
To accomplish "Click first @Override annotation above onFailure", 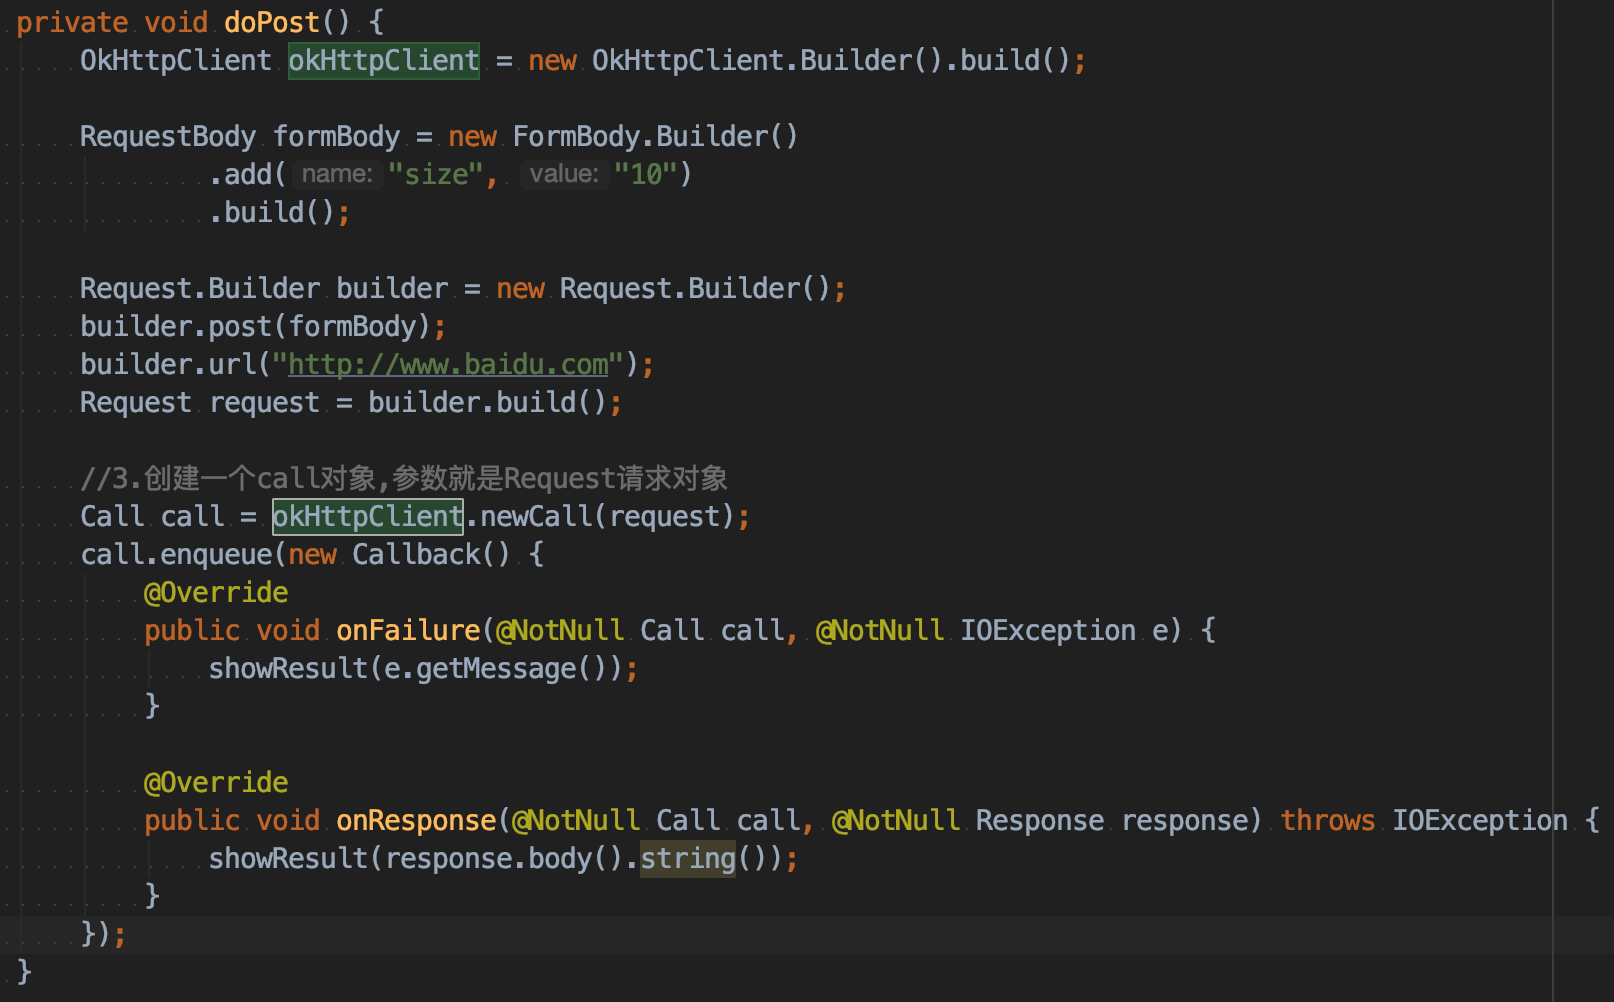I will [x=216, y=592].
